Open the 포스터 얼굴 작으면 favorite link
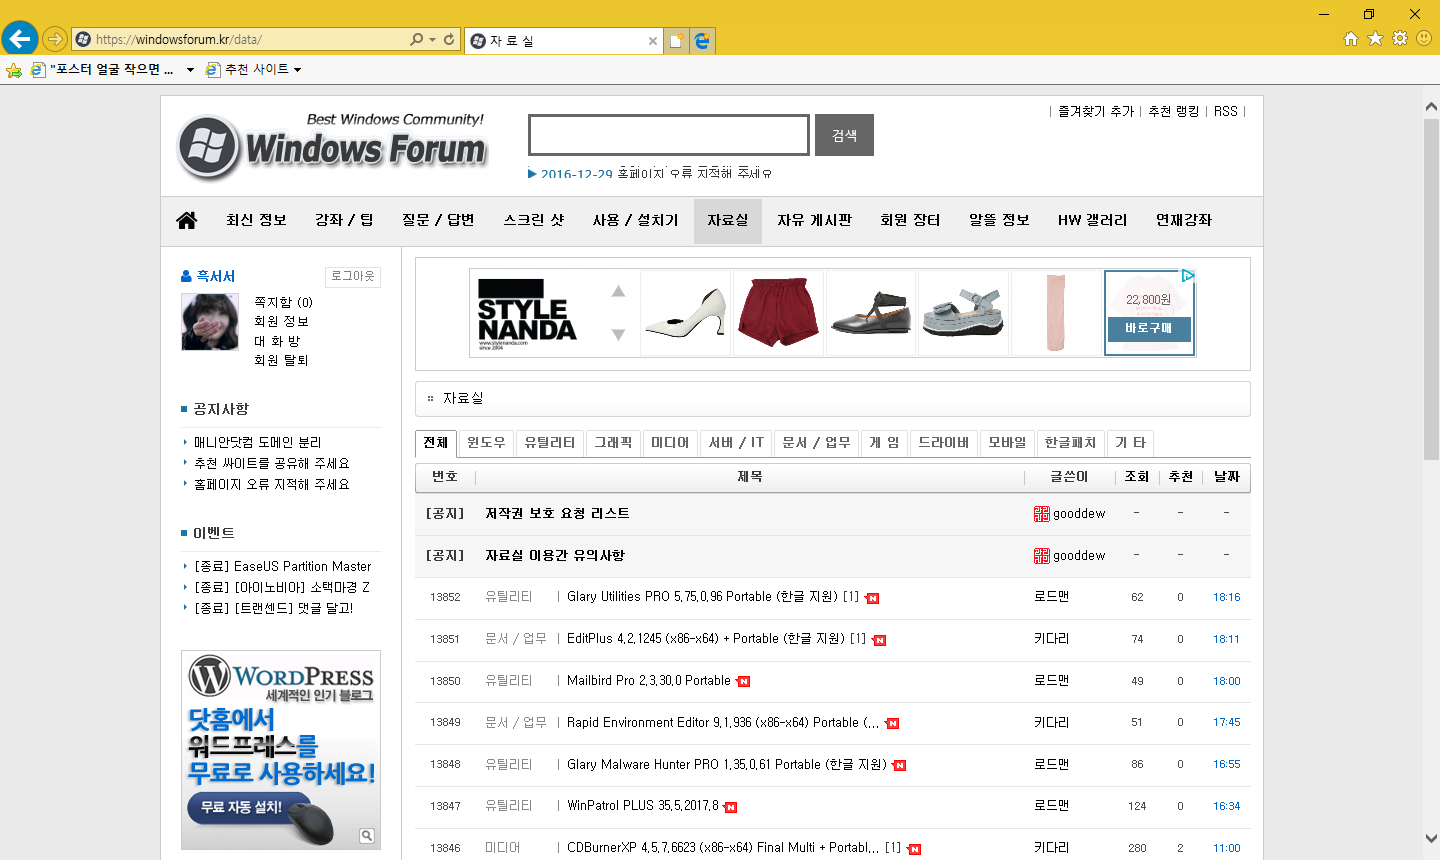 [x=102, y=69]
